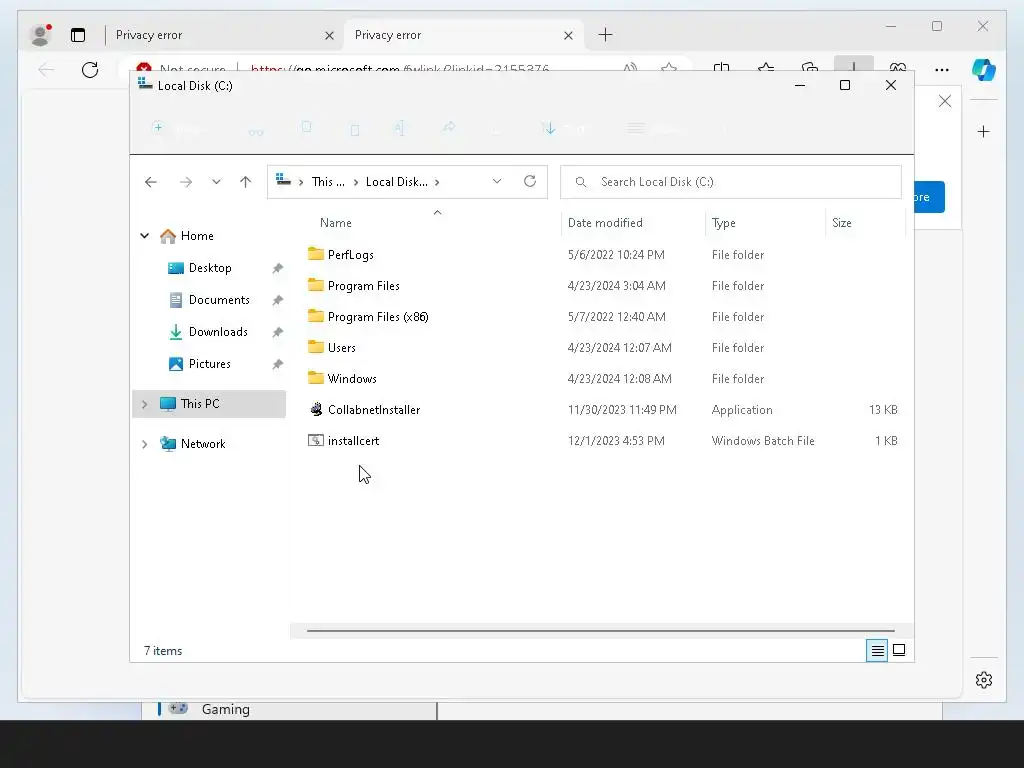Click the plus icon in Edge sidebar
1024x768 pixels.
[x=984, y=132]
